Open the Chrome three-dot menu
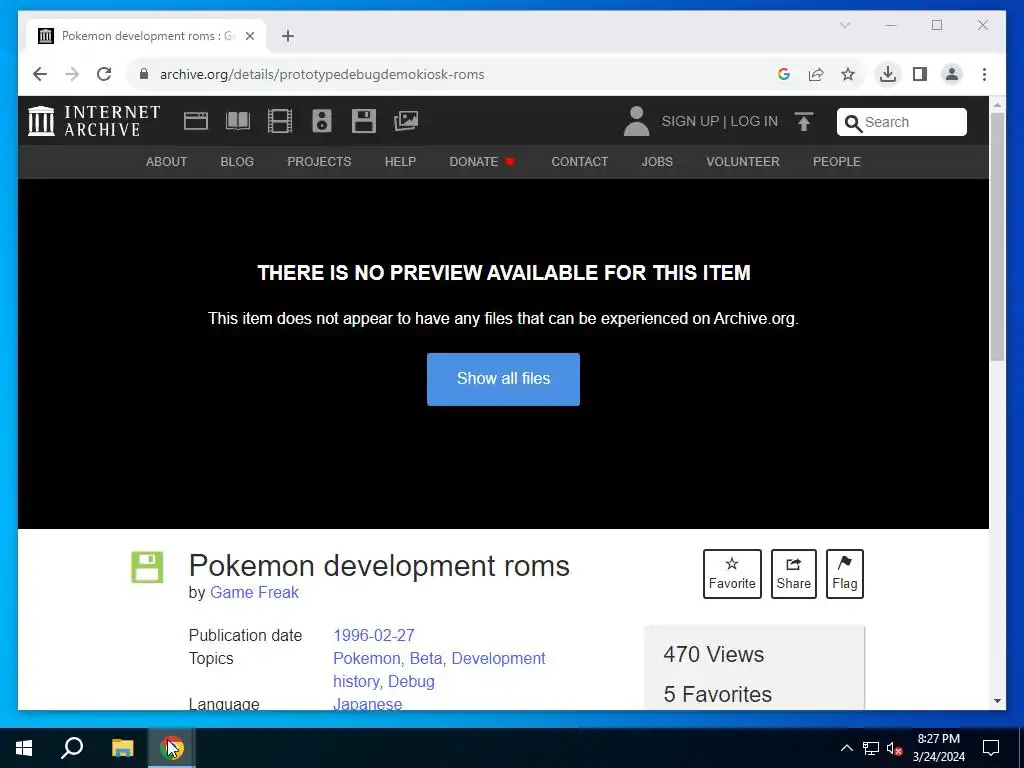Viewport: 1024px width, 768px height. click(x=984, y=74)
